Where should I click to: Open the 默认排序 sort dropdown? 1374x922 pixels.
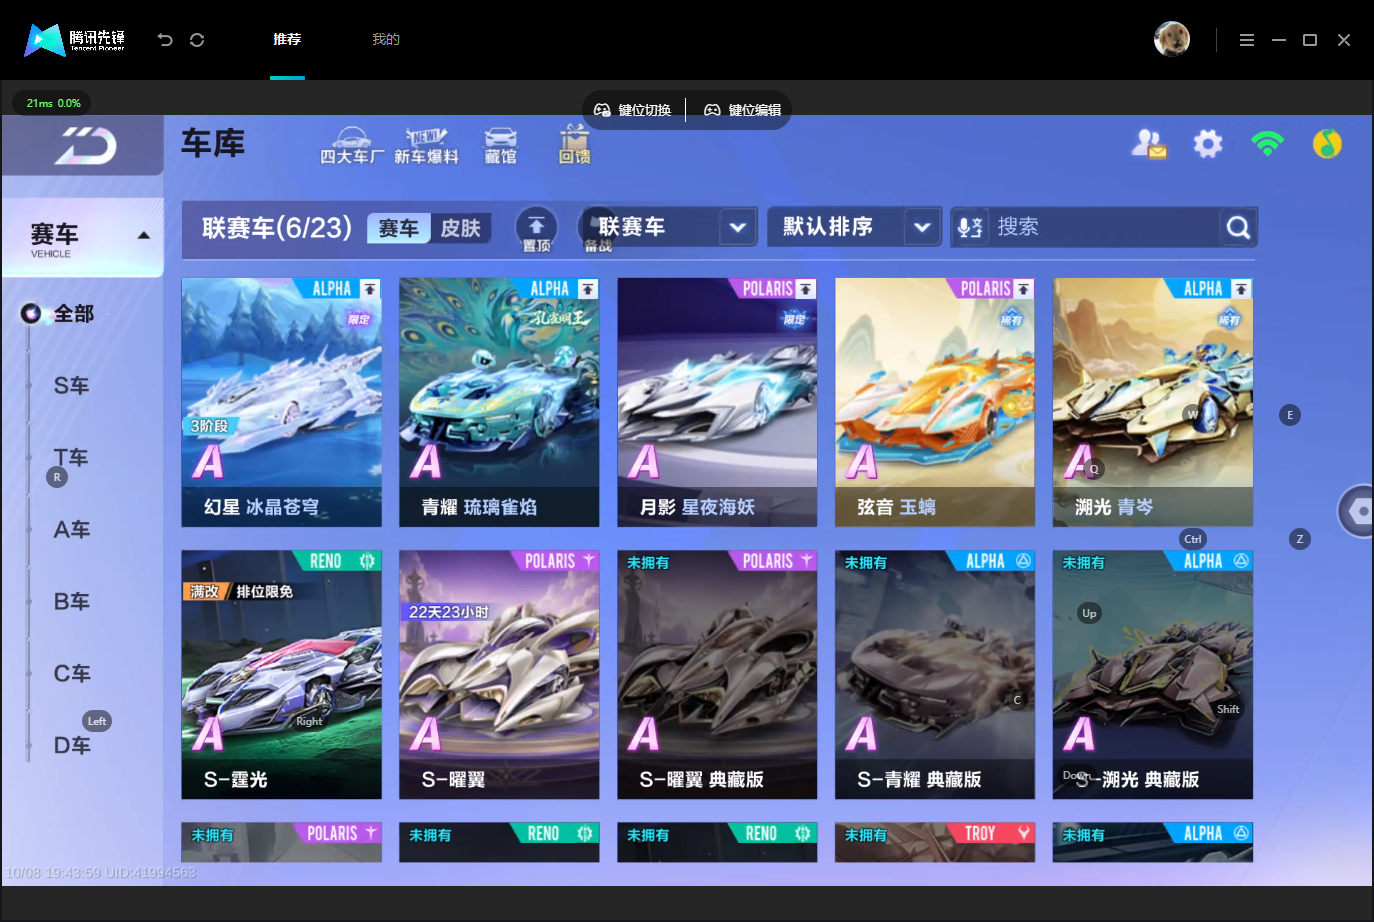coord(855,227)
